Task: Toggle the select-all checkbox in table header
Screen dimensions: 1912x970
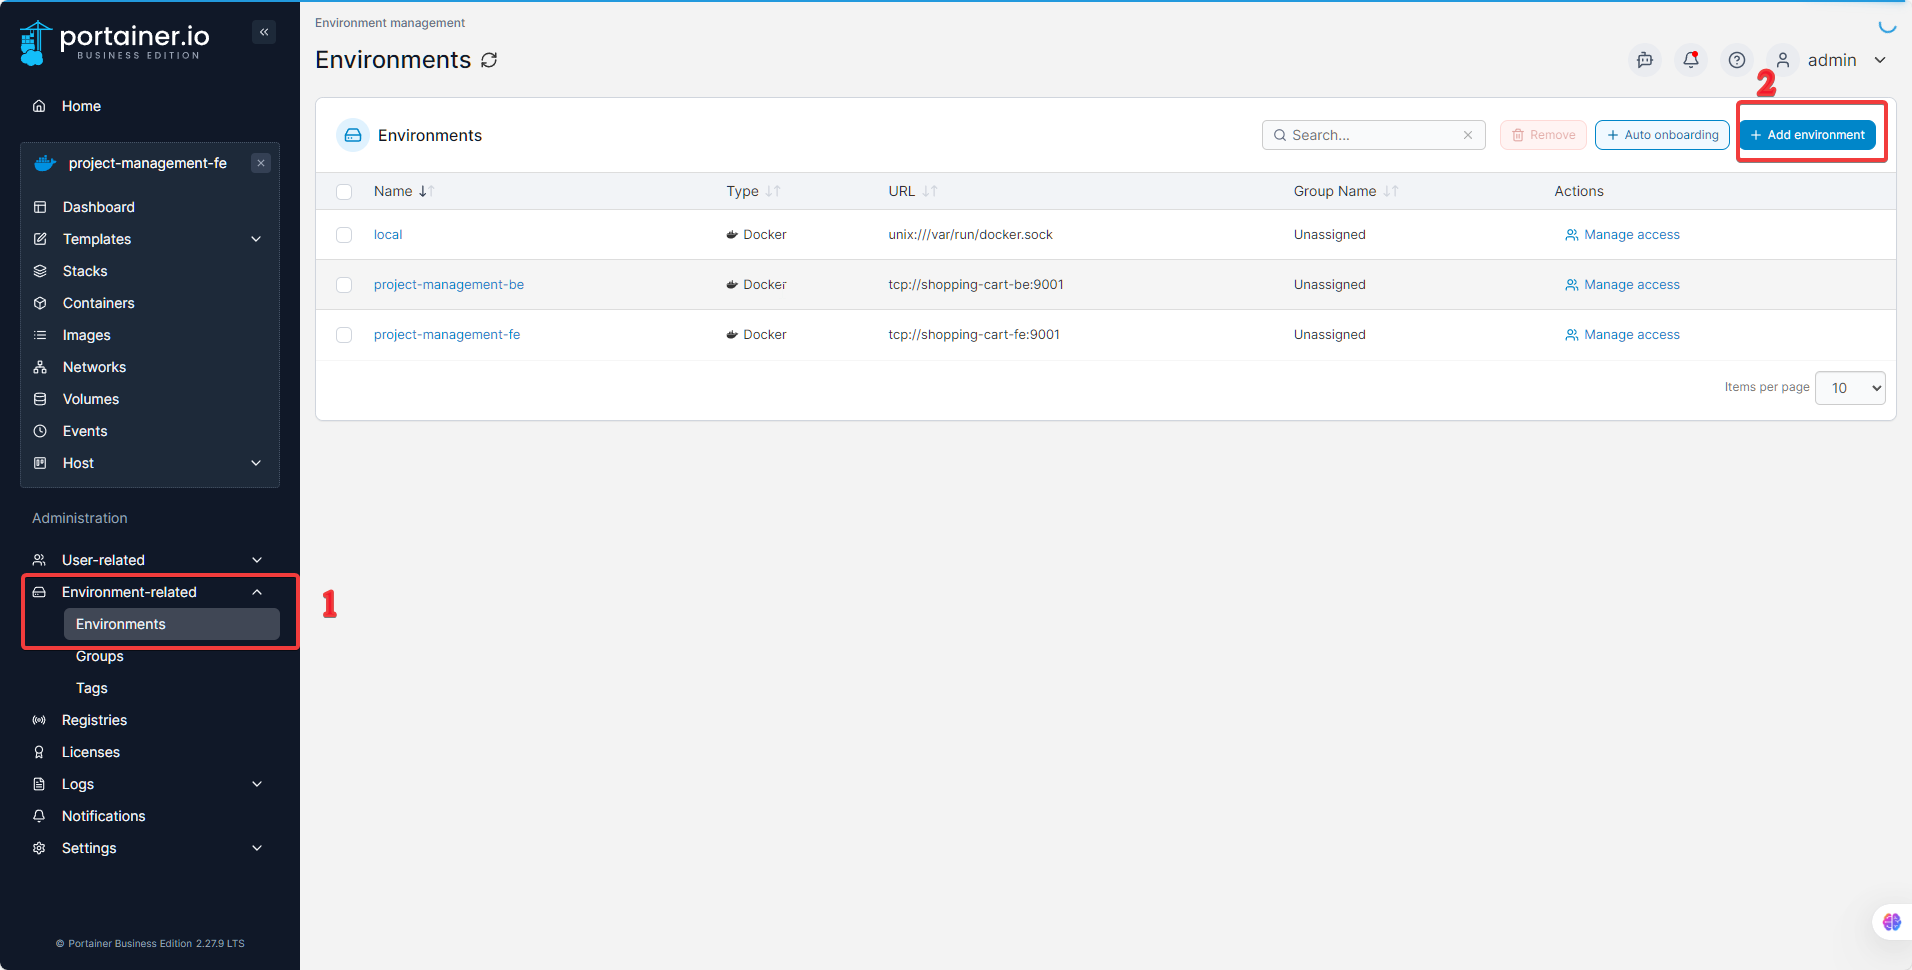Action: pos(344,192)
